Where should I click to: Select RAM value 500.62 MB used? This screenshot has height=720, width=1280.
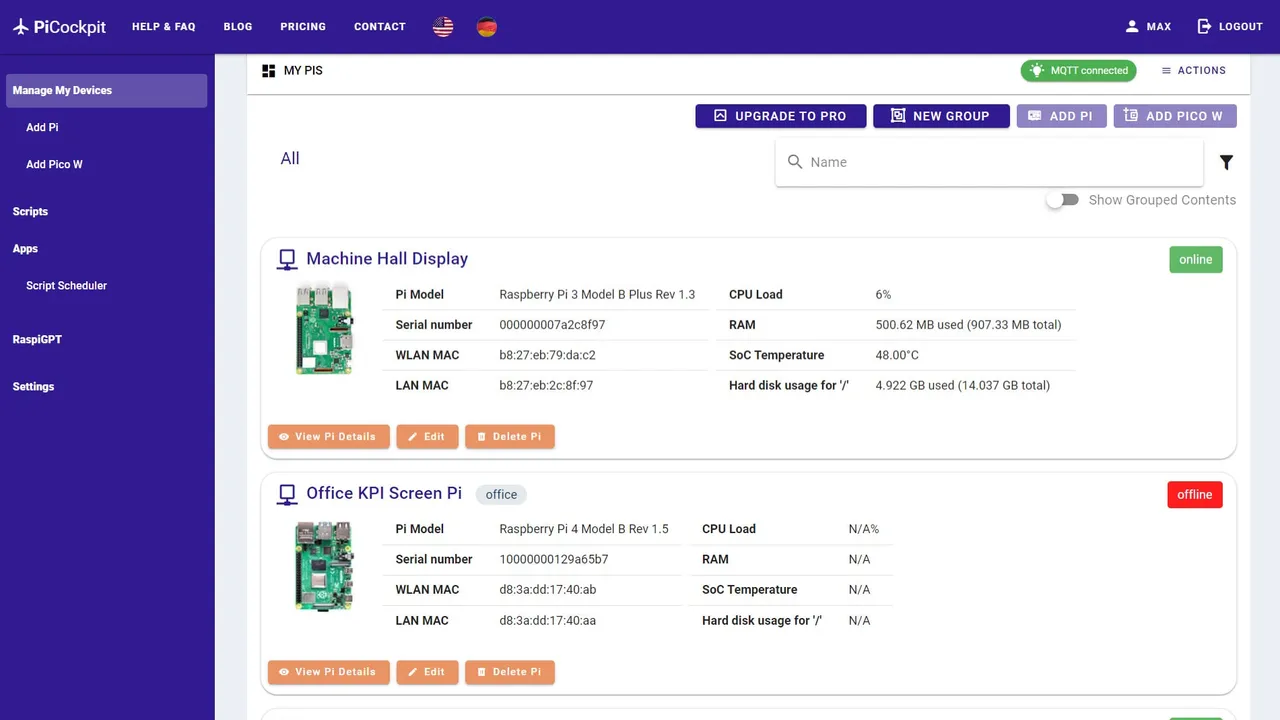(968, 325)
